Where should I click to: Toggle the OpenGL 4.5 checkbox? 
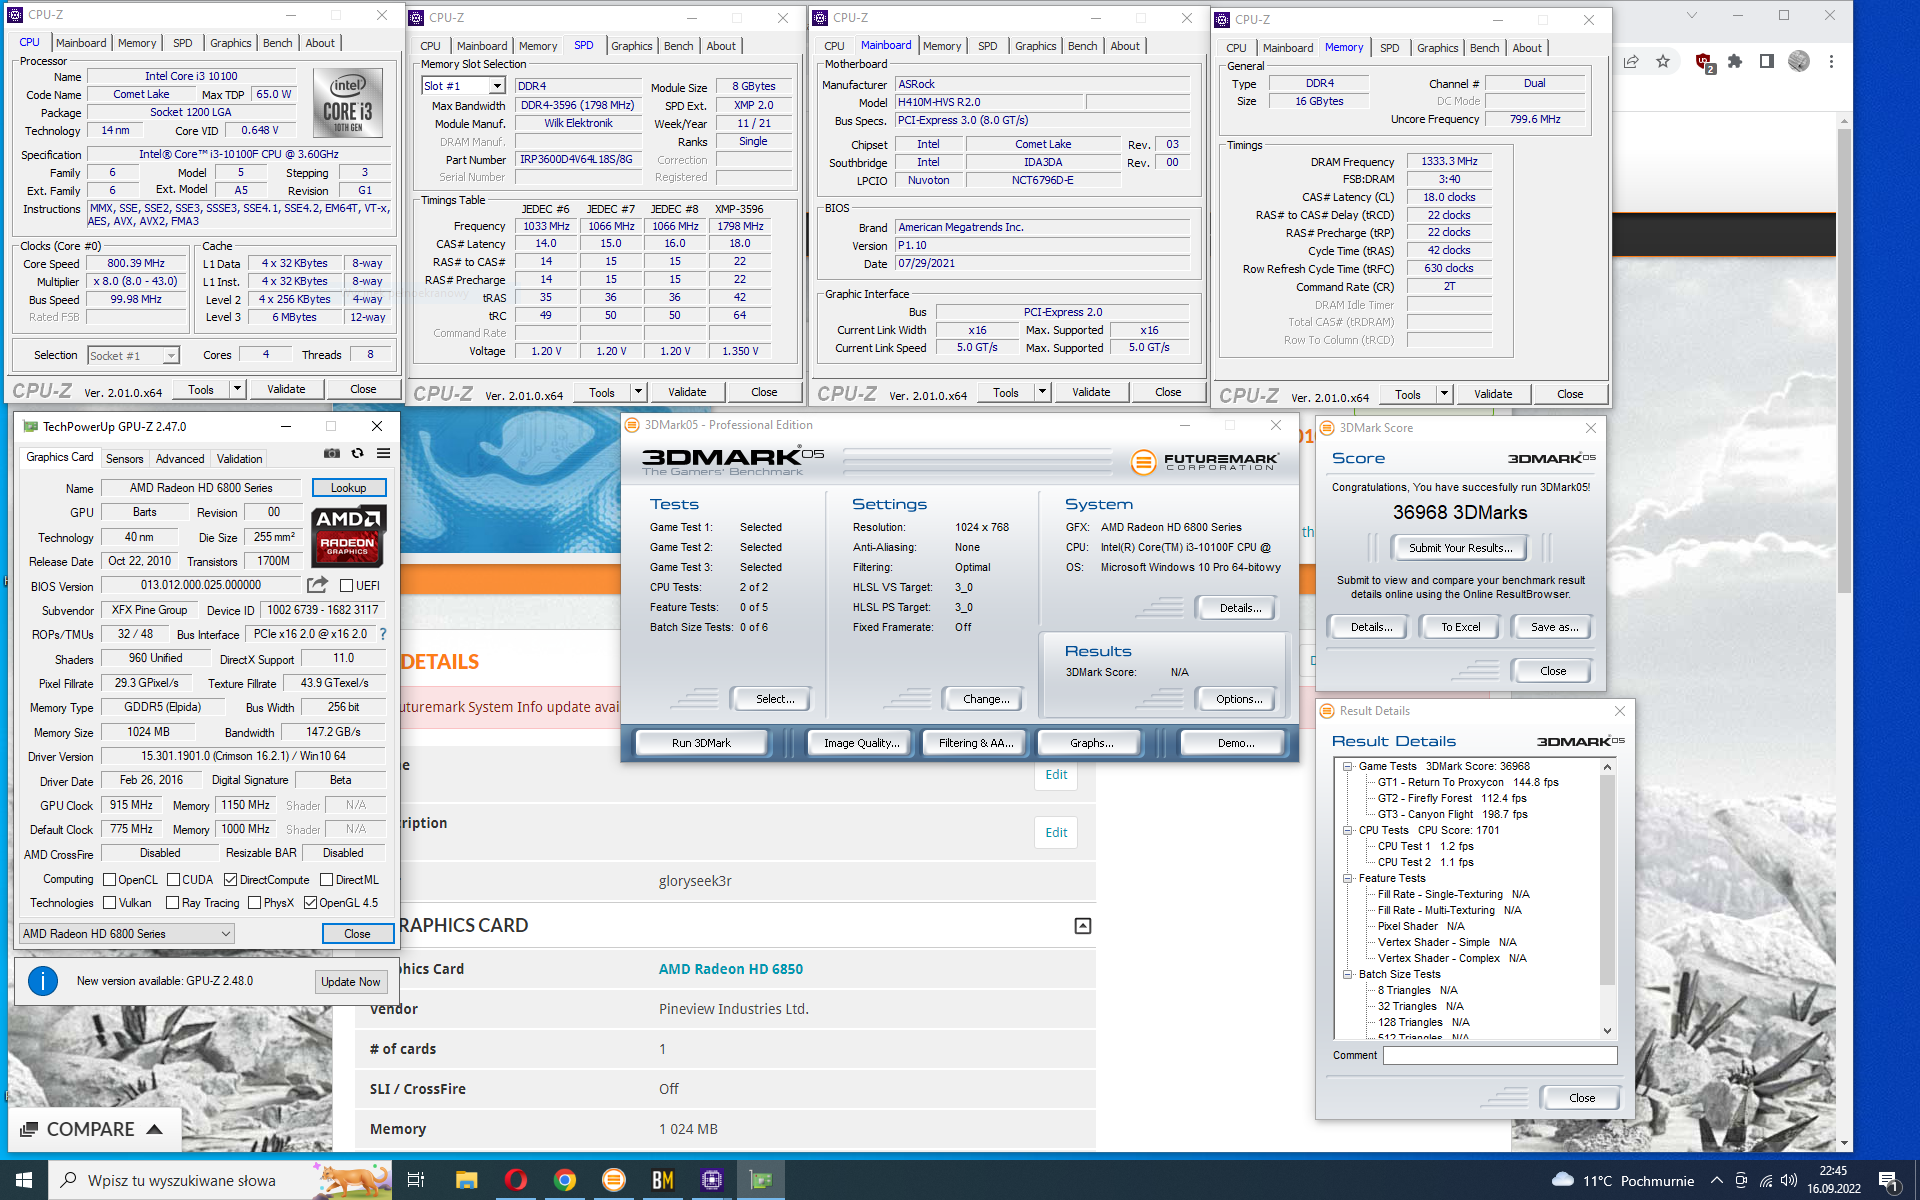pyautogui.click(x=310, y=903)
